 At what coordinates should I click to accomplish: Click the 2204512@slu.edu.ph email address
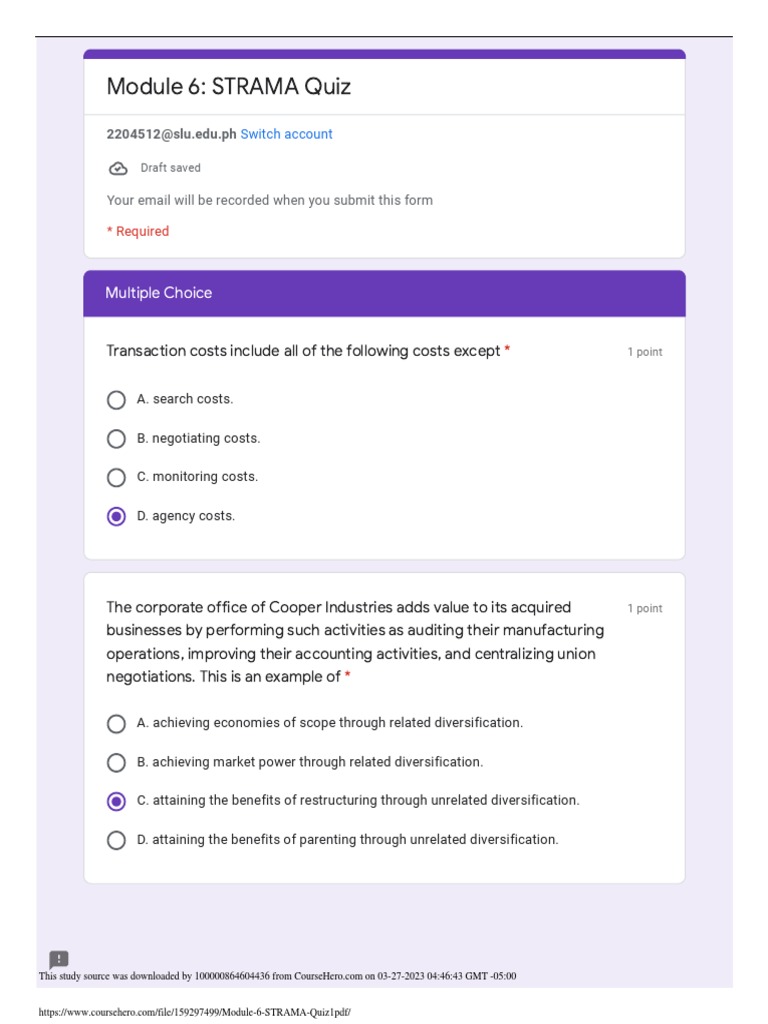pos(171,134)
